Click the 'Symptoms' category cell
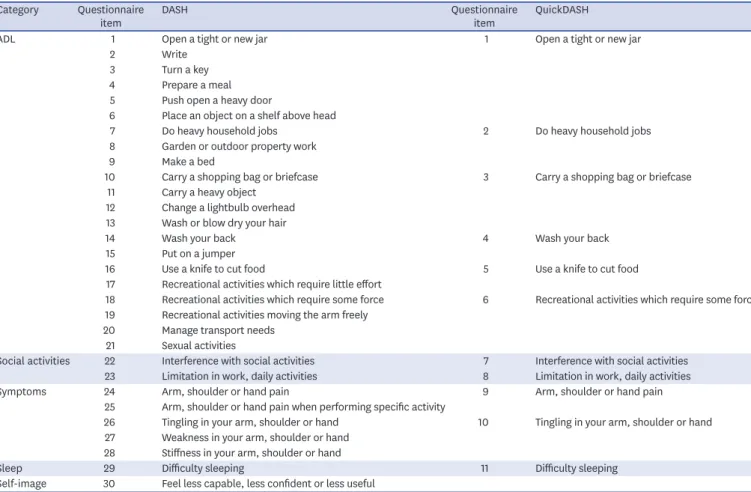The height and width of the screenshot is (492, 751). pyautogui.click(x=23, y=391)
